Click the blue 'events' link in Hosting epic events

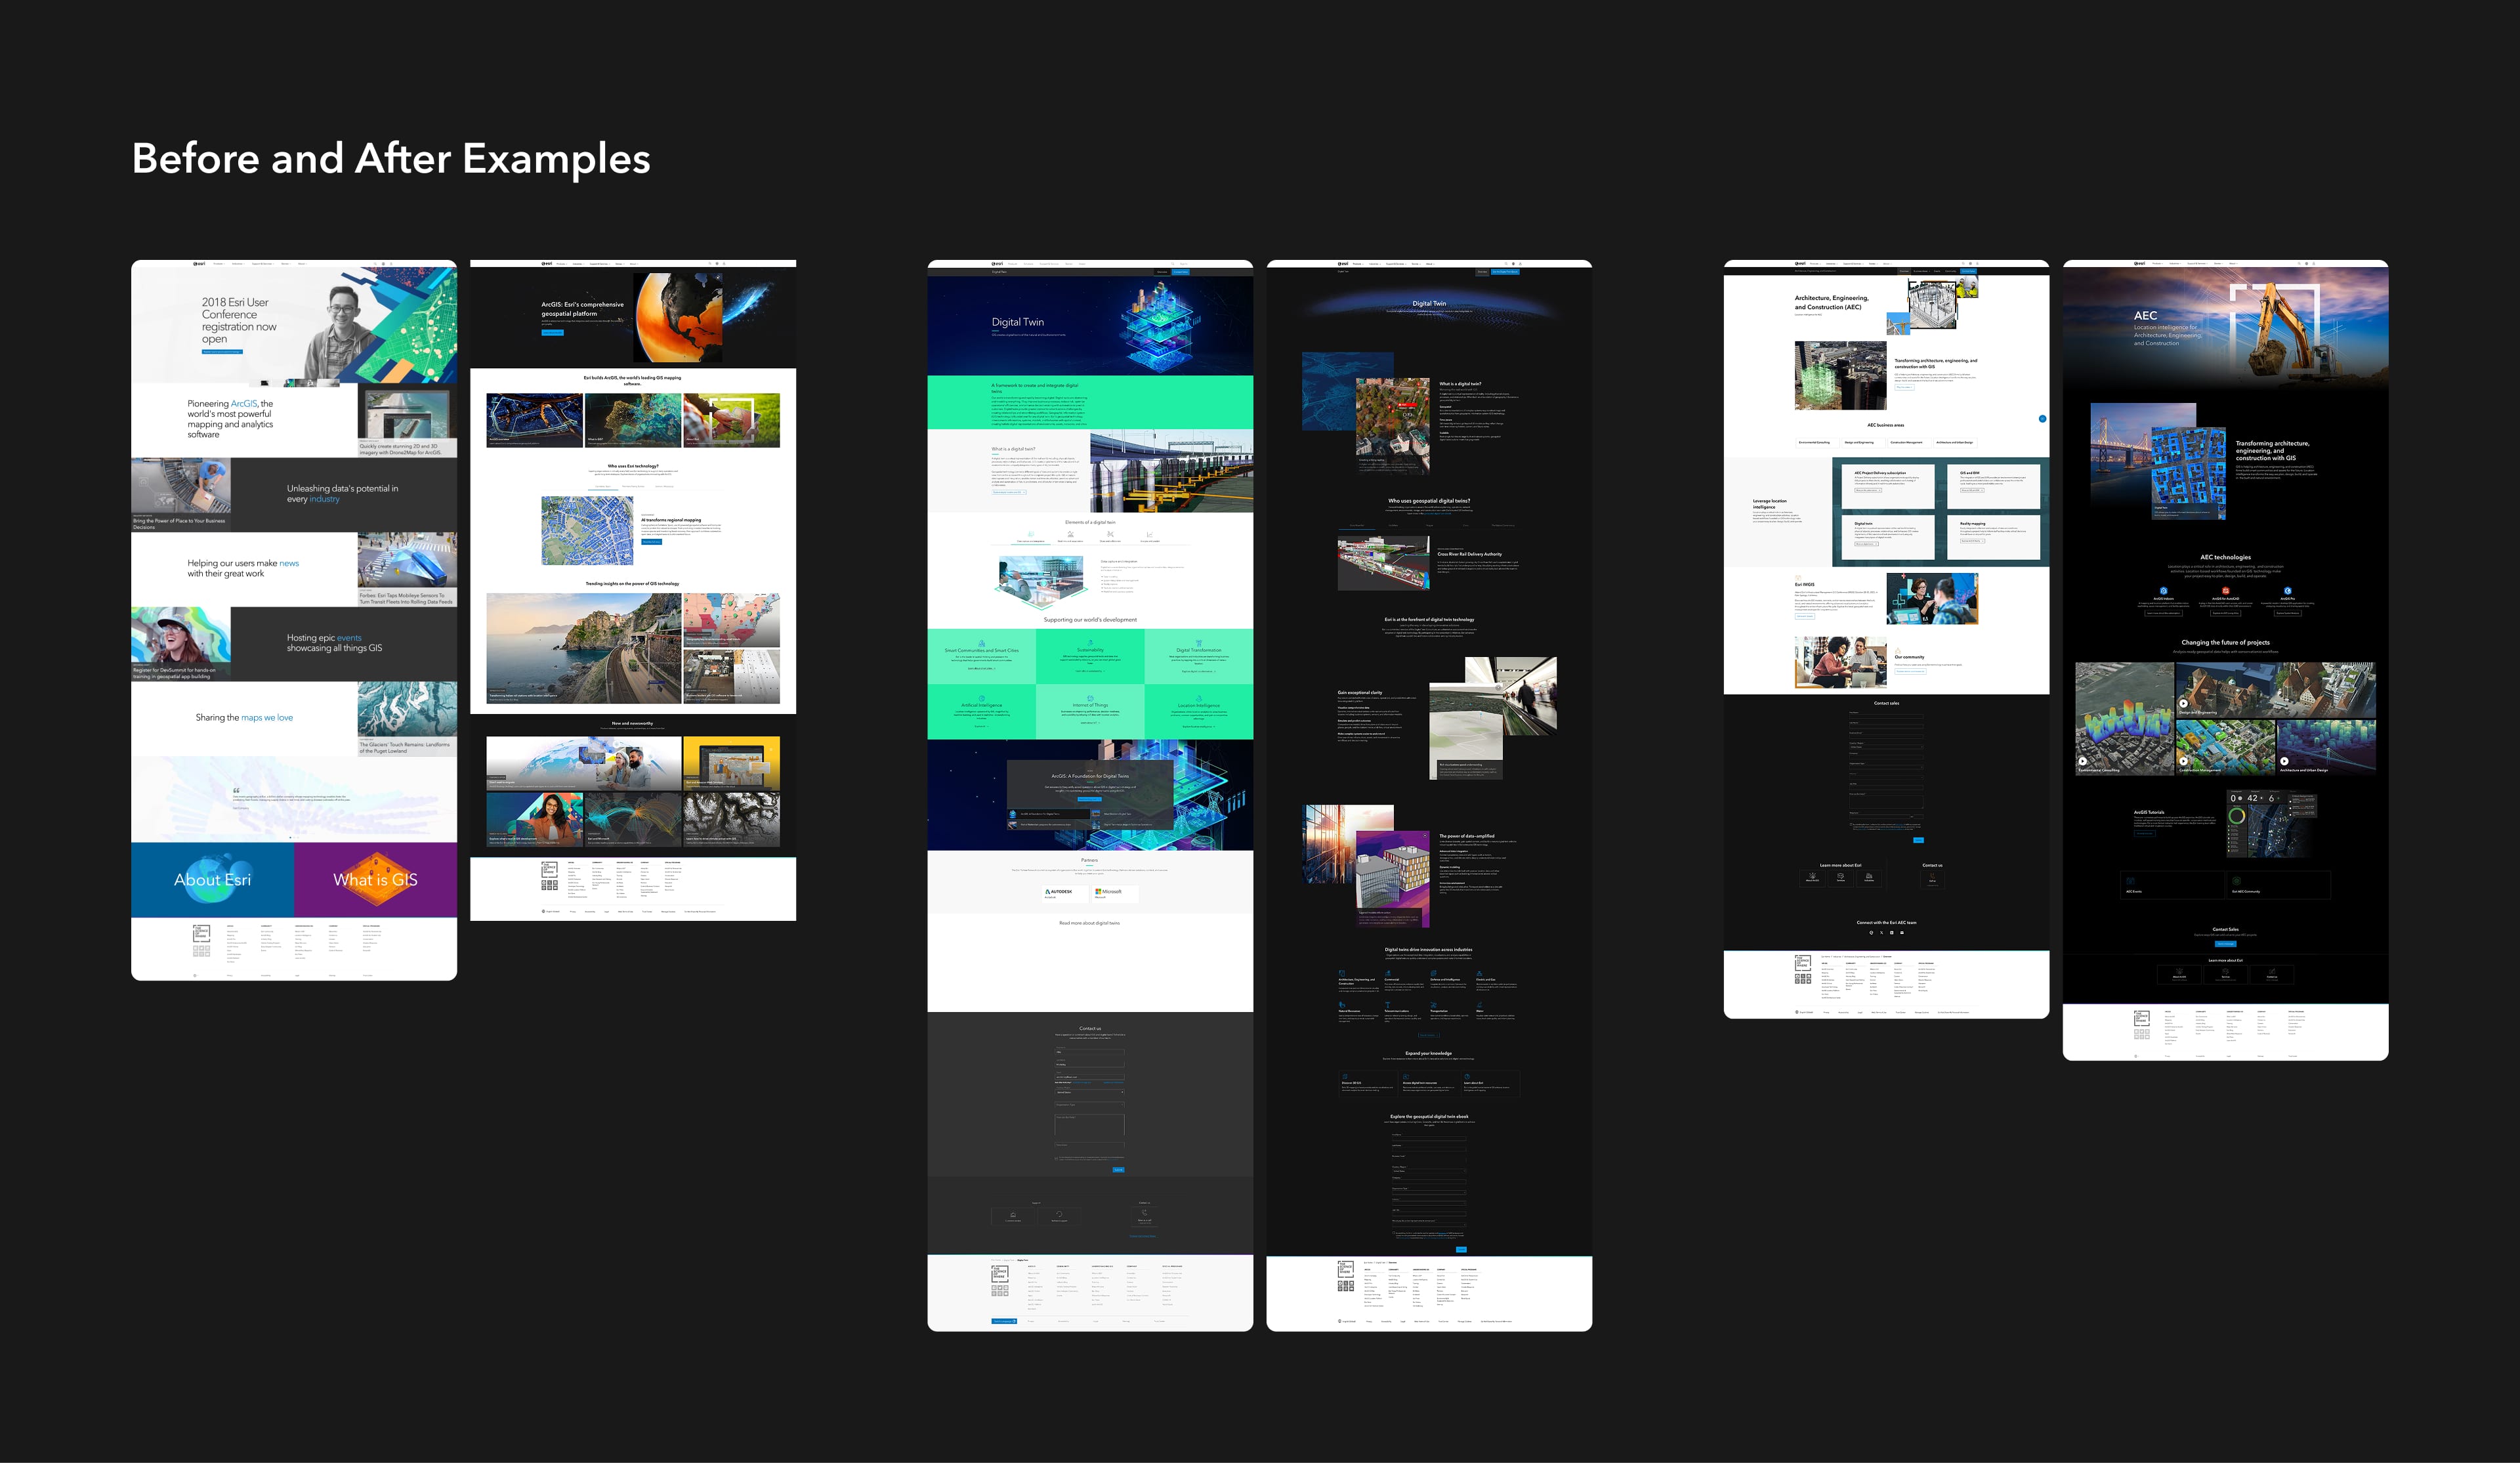349,638
